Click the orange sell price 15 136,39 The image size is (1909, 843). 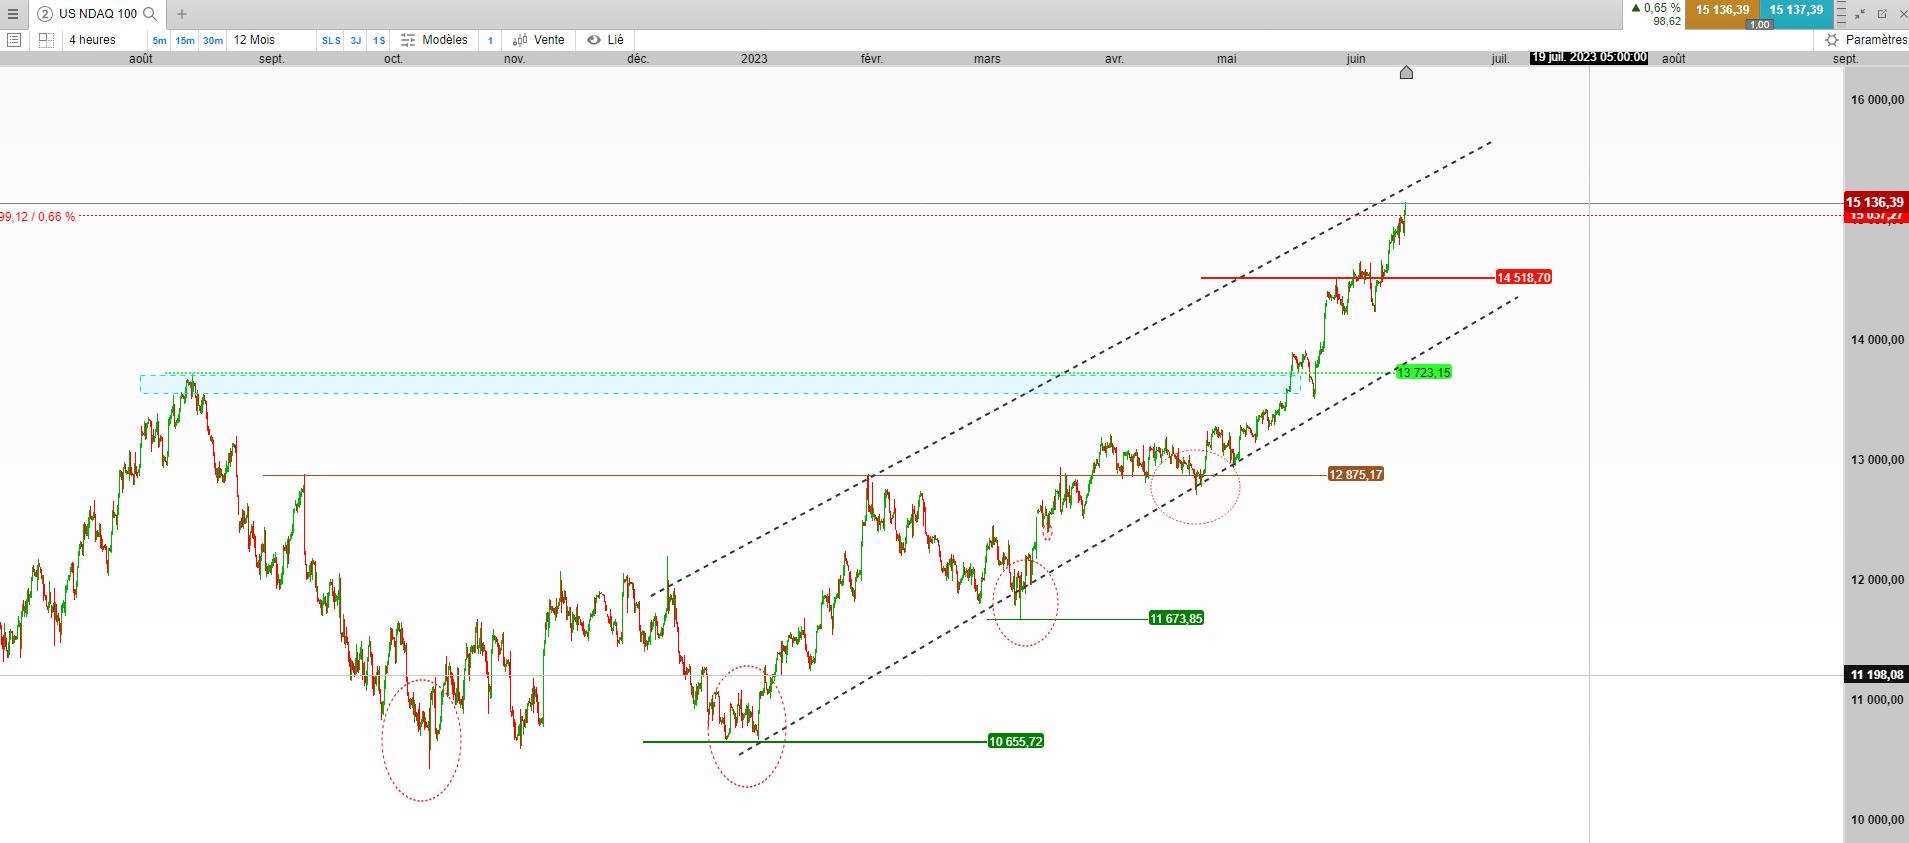tap(1722, 10)
